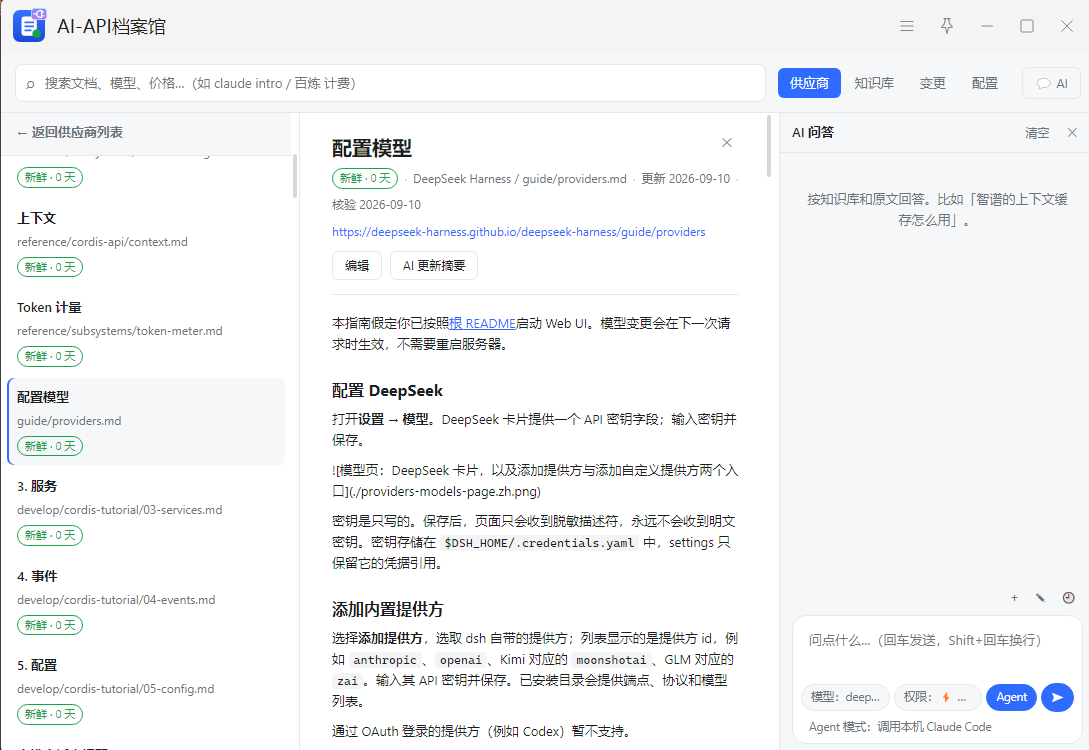The image size is (1089, 750).
Task: Click the sidebar list scrollbar
Action: (295, 176)
